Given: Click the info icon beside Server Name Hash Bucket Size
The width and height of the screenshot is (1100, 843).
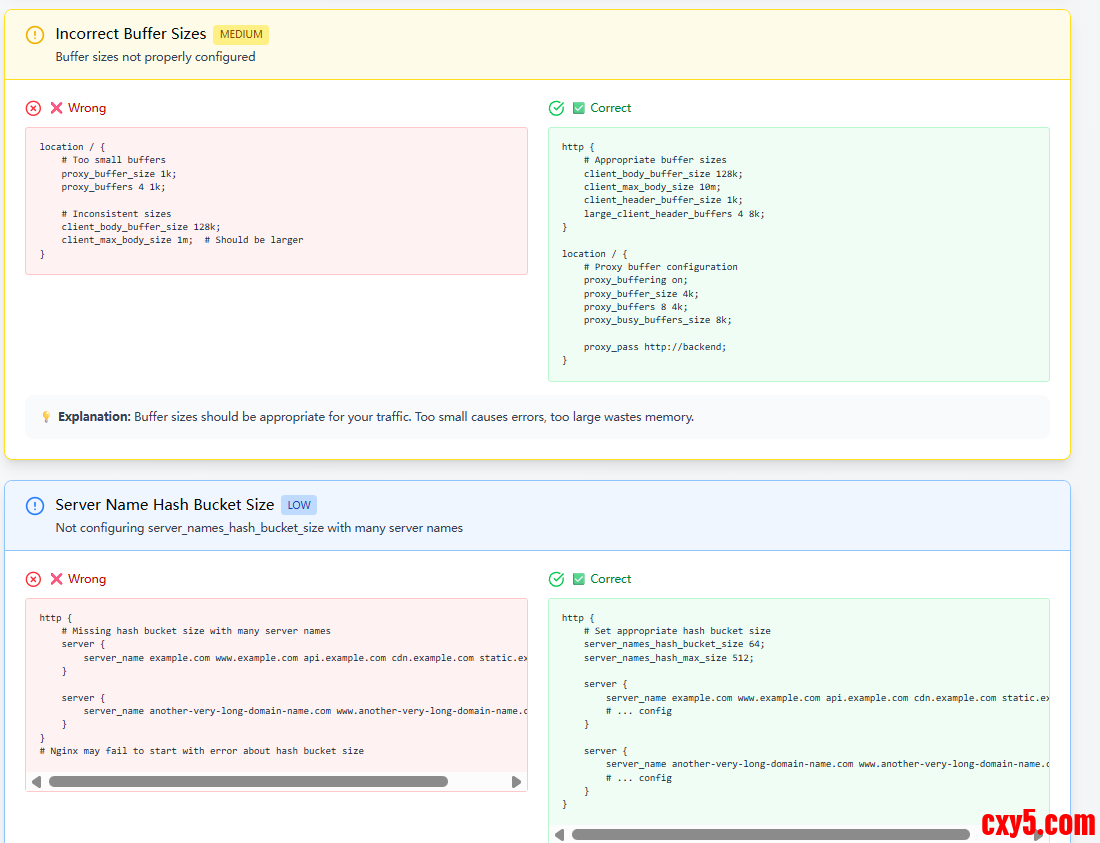Looking at the screenshot, I should point(35,506).
